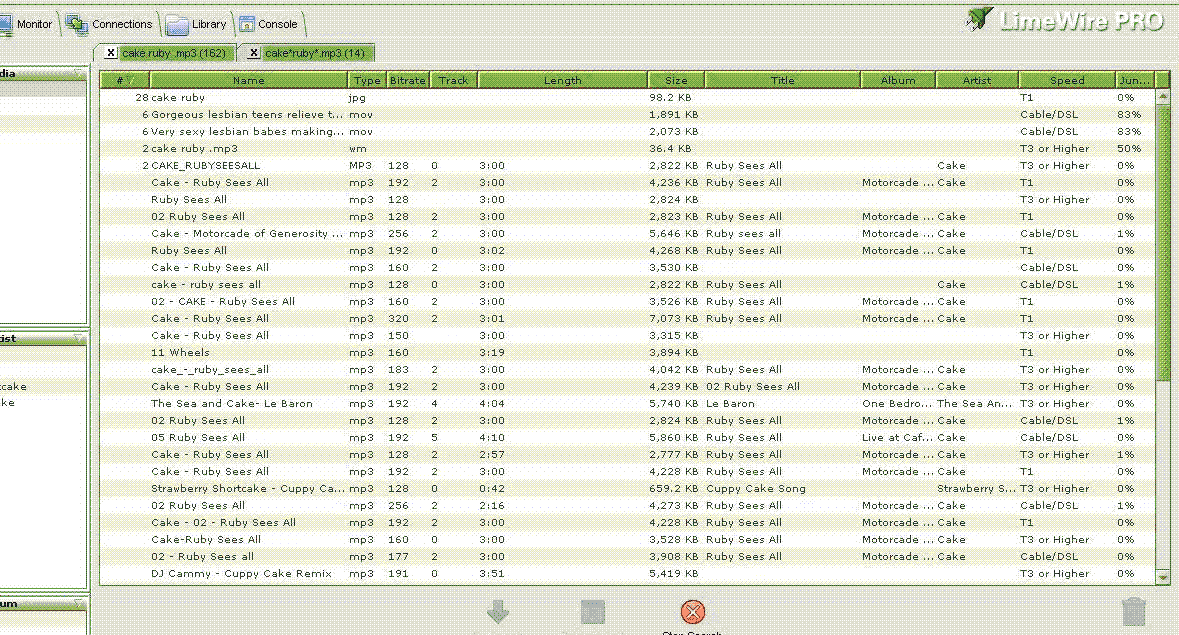Select the 'cake - ruby sees all' lowercase row
This screenshot has width=1179, height=635.
pos(627,285)
